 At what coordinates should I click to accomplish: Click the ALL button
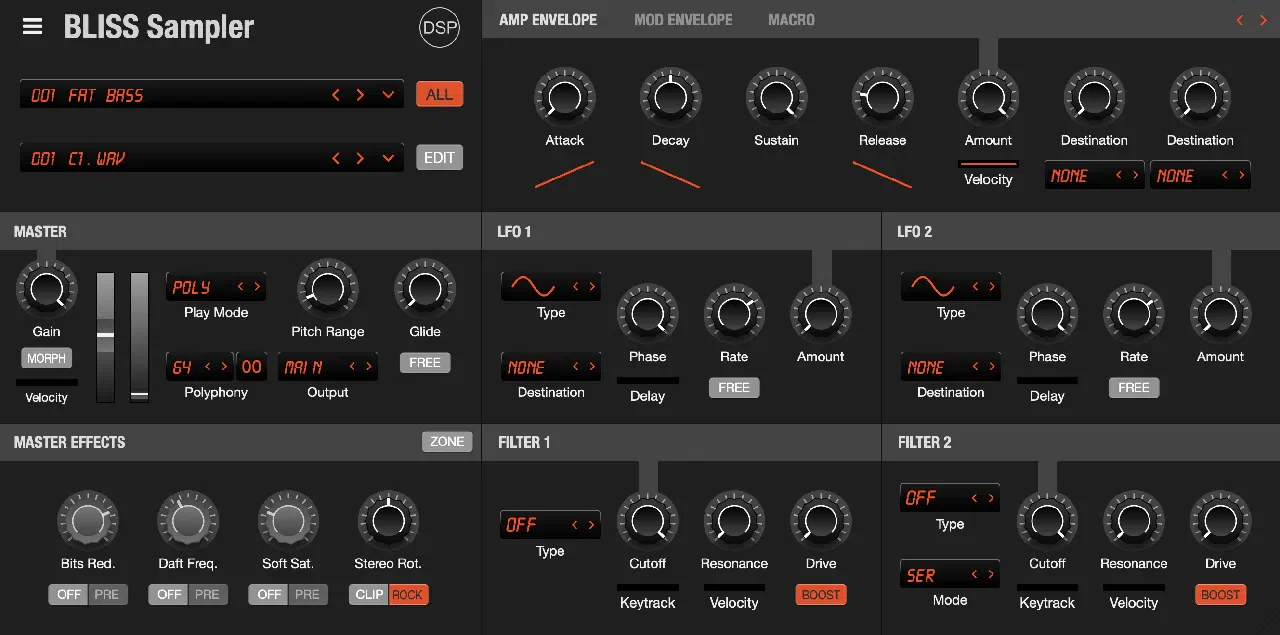[x=439, y=94]
